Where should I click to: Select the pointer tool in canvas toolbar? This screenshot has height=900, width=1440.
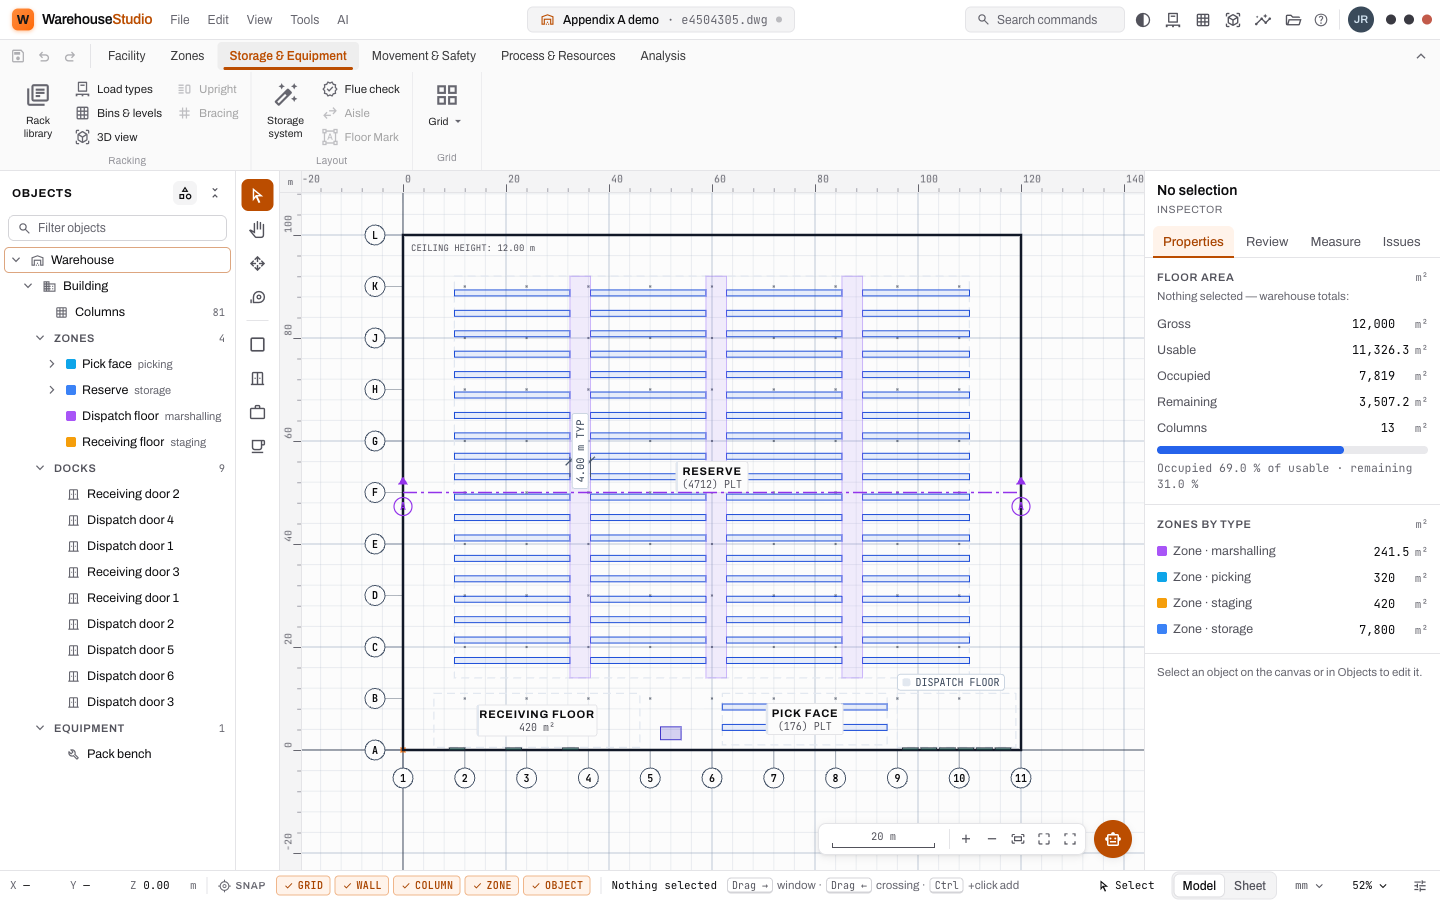coord(257,195)
